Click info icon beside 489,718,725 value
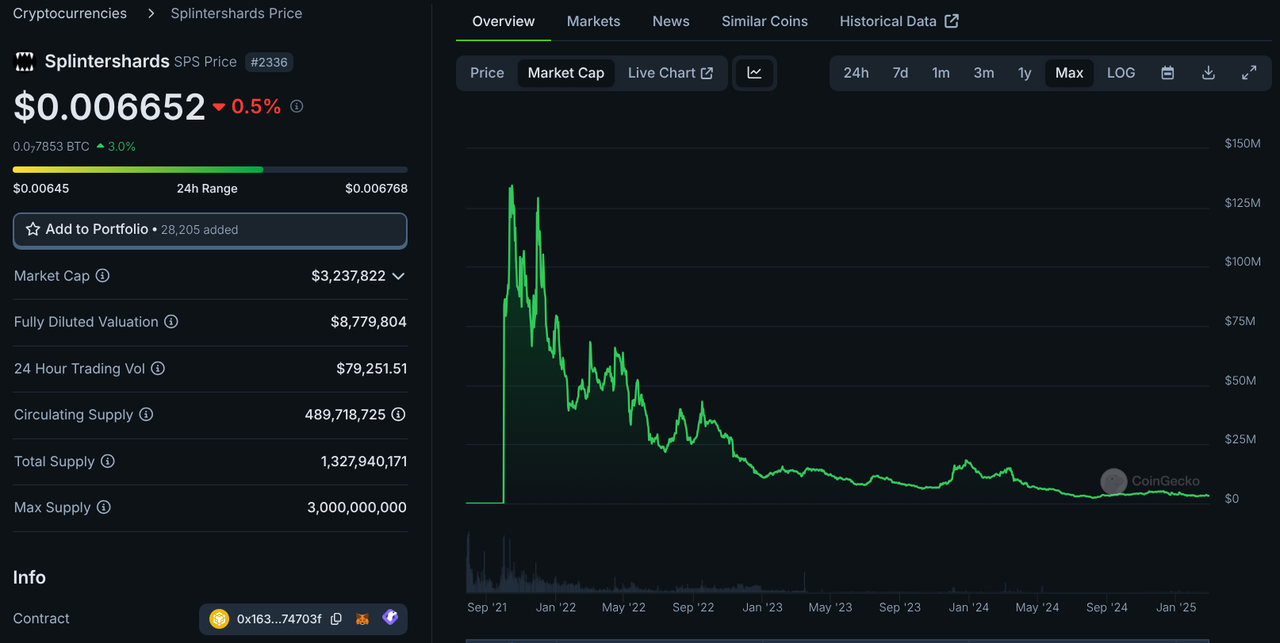 (398, 414)
